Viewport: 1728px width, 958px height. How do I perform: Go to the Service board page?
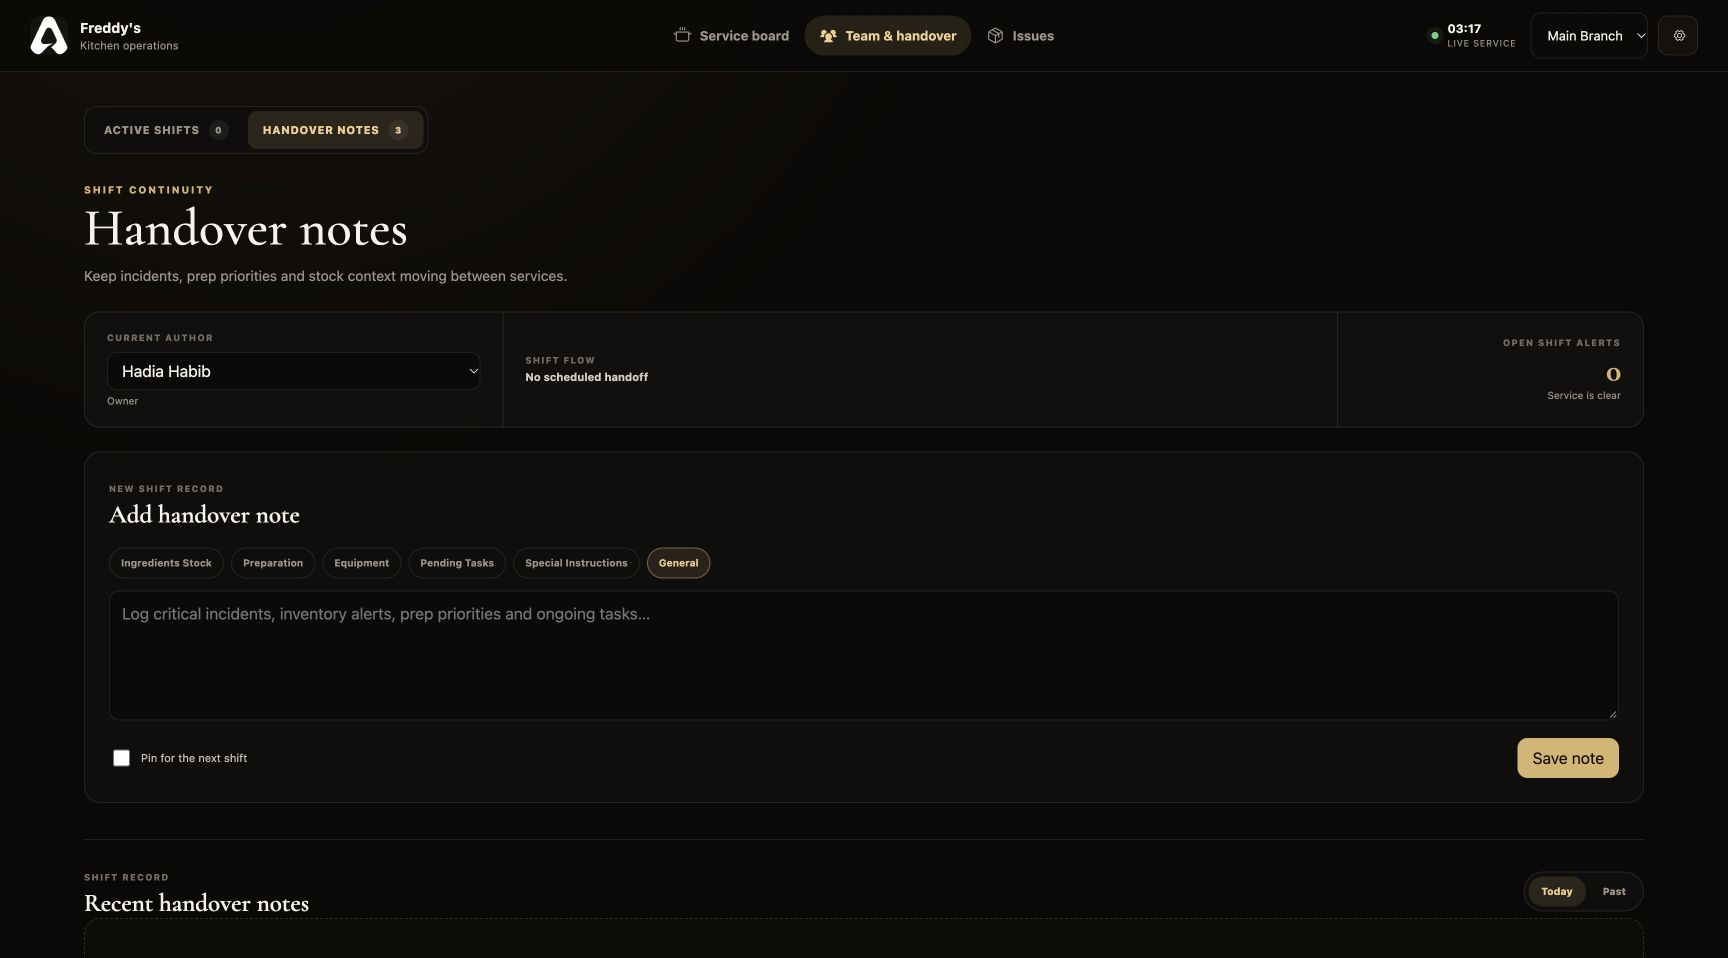pos(731,36)
